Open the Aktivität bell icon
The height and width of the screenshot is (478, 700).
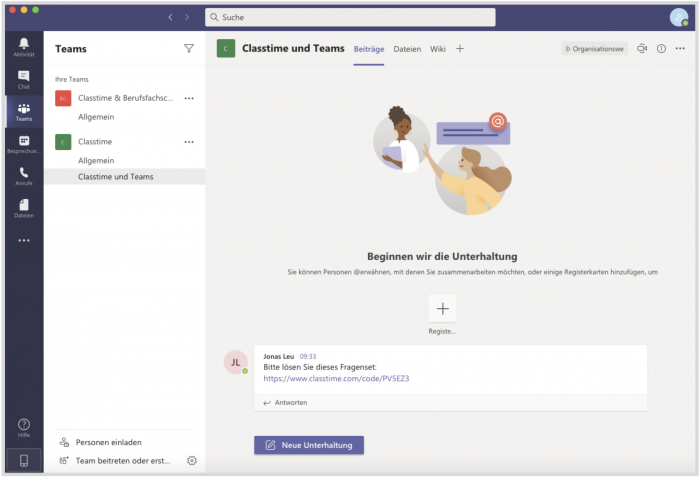pyautogui.click(x=24, y=47)
